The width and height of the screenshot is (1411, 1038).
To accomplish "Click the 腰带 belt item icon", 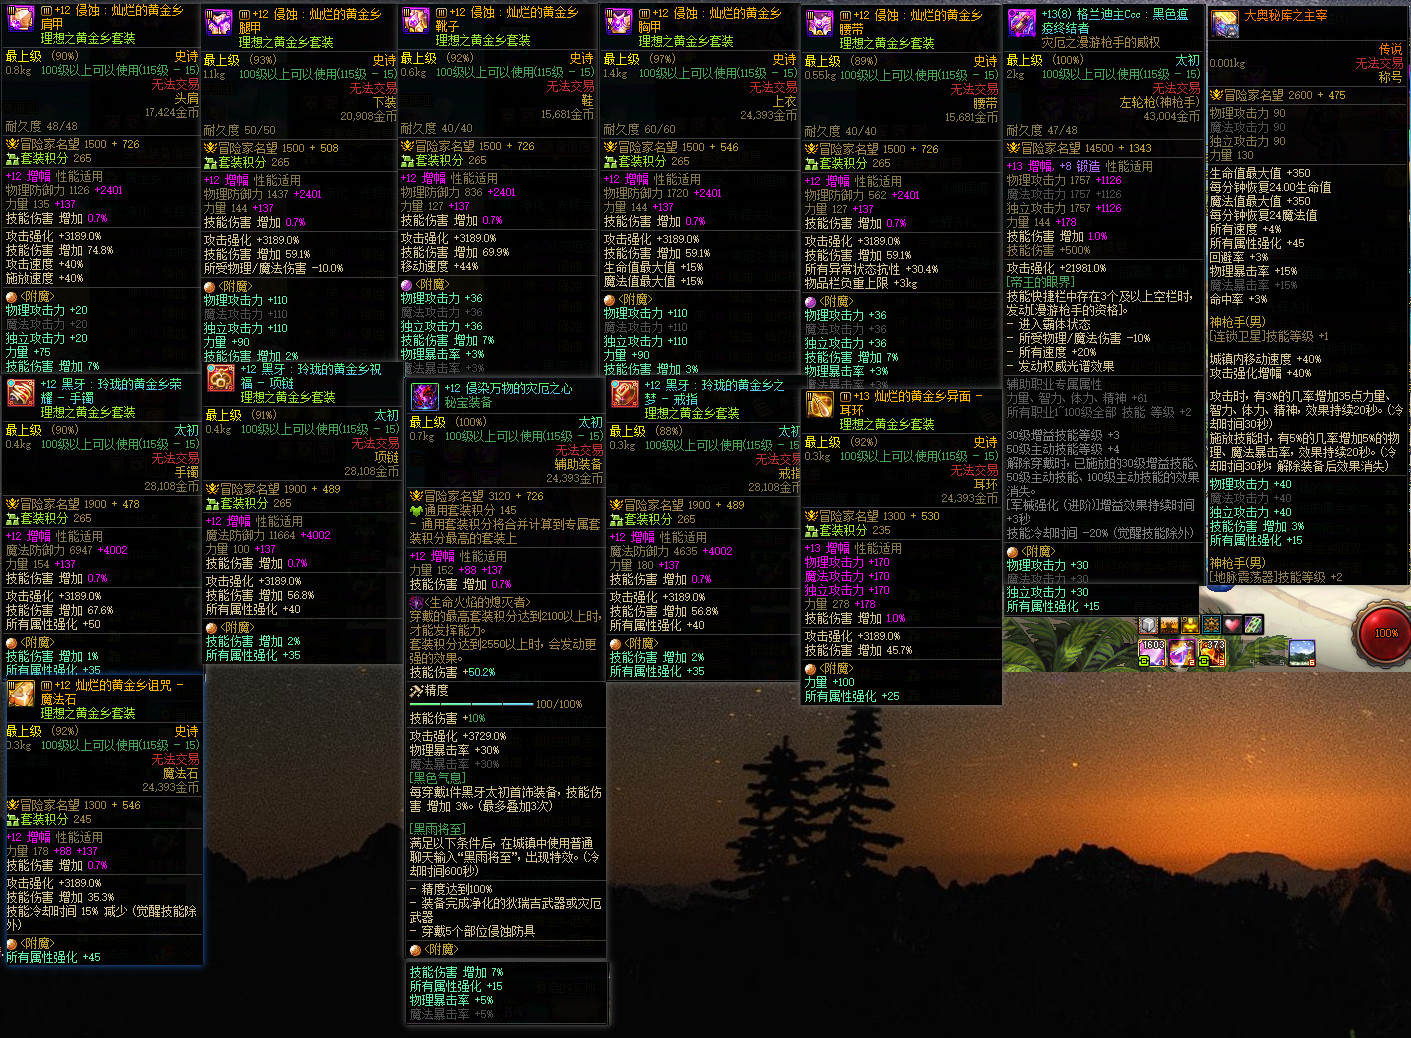I will pos(820,24).
